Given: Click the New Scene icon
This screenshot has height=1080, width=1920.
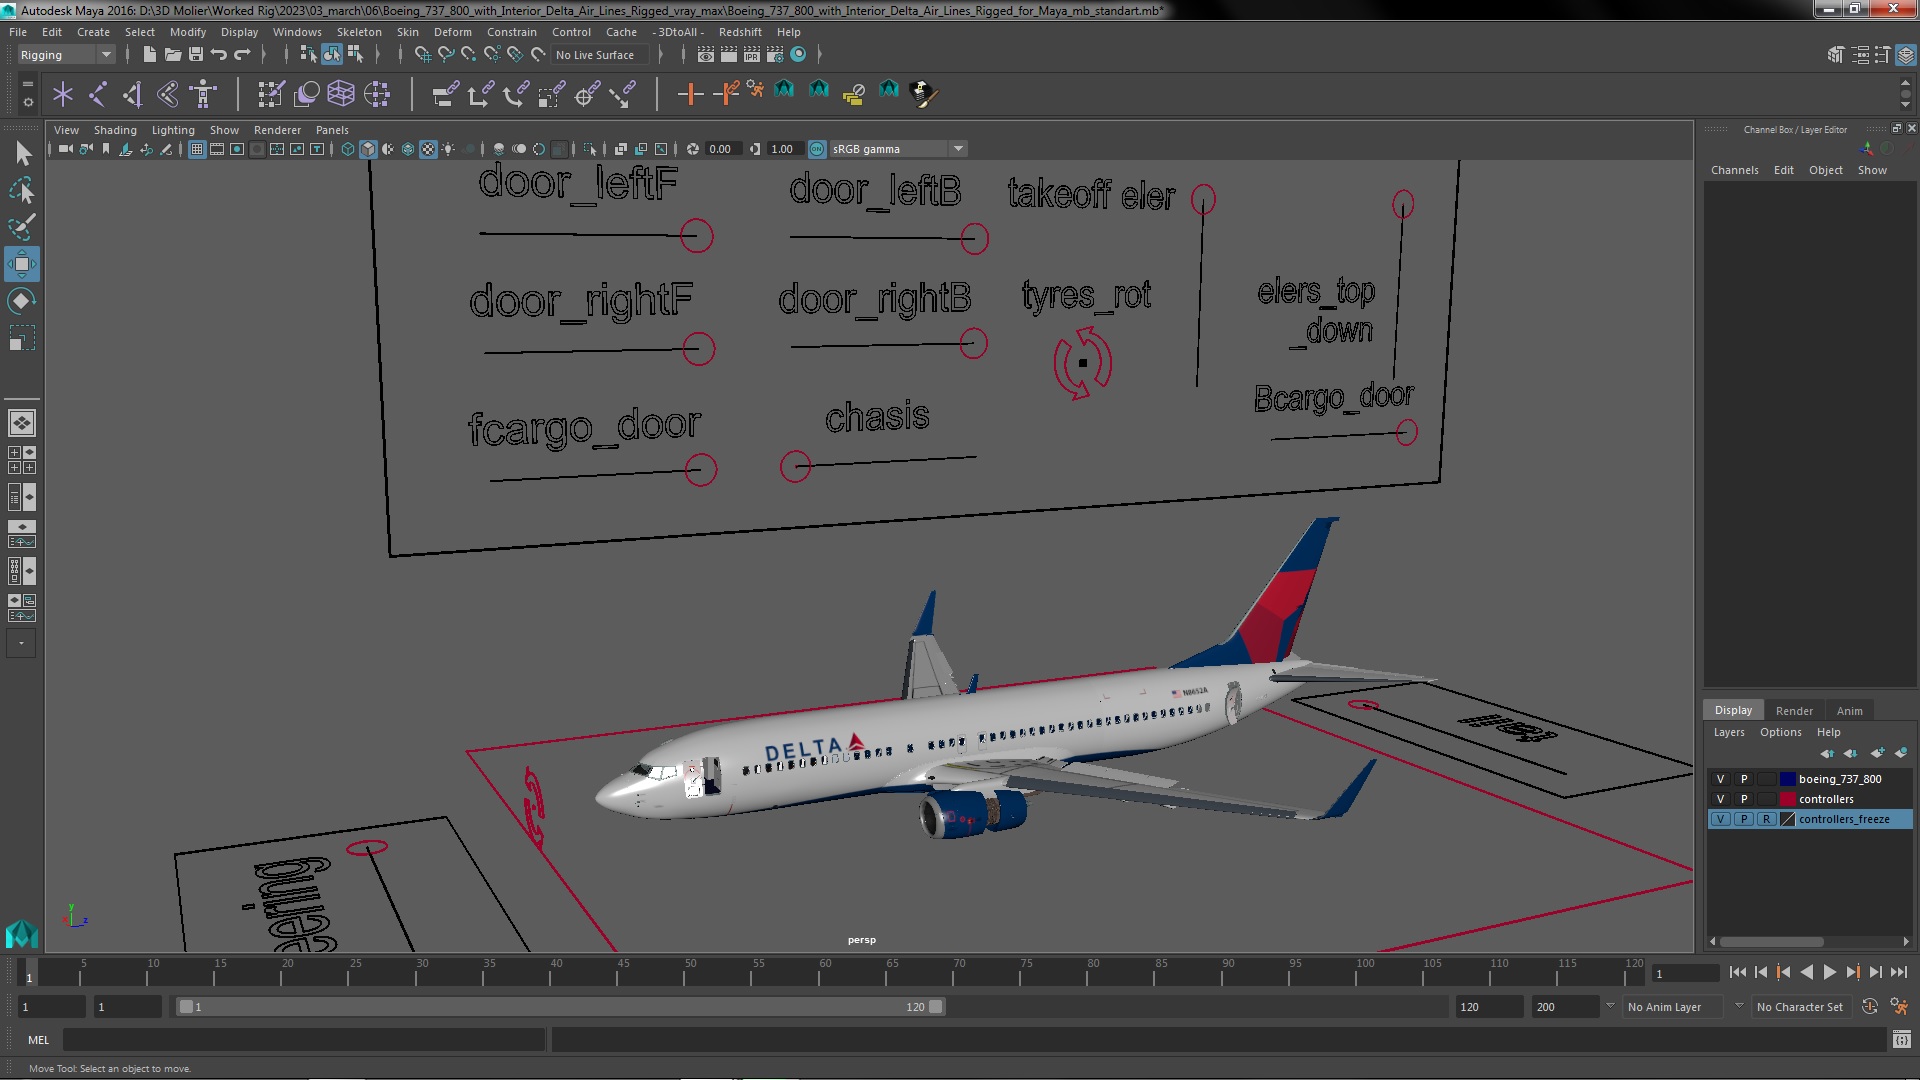Looking at the screenshot, I should (149, 54).
